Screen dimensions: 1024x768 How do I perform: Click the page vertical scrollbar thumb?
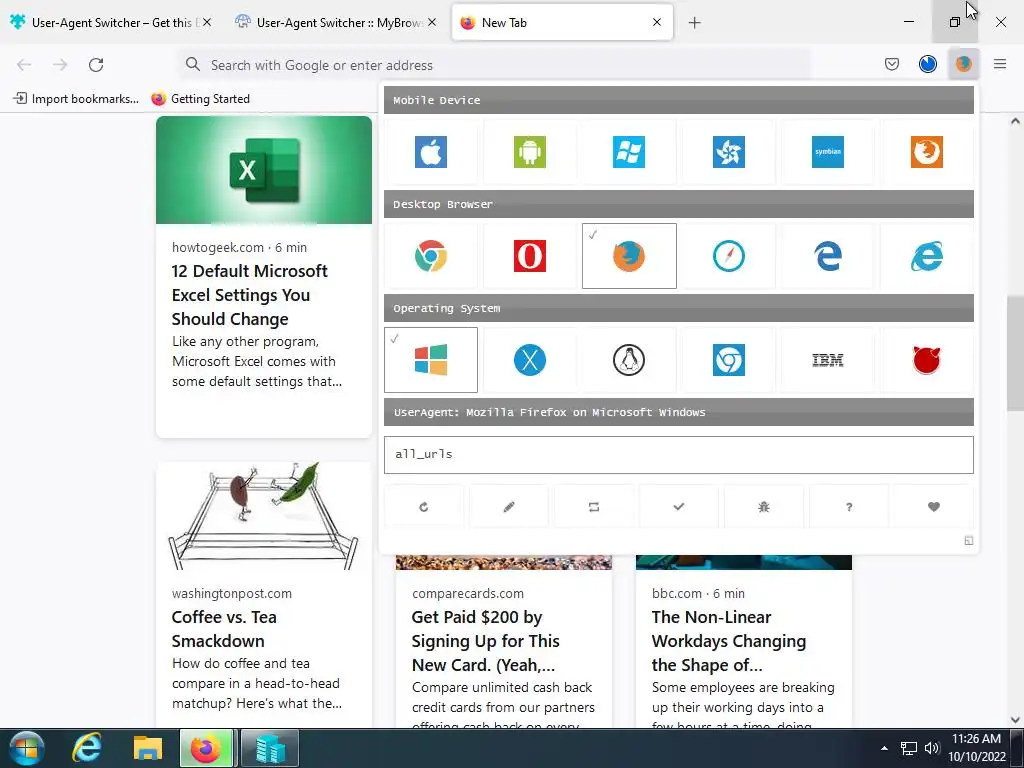(1015, 353)
